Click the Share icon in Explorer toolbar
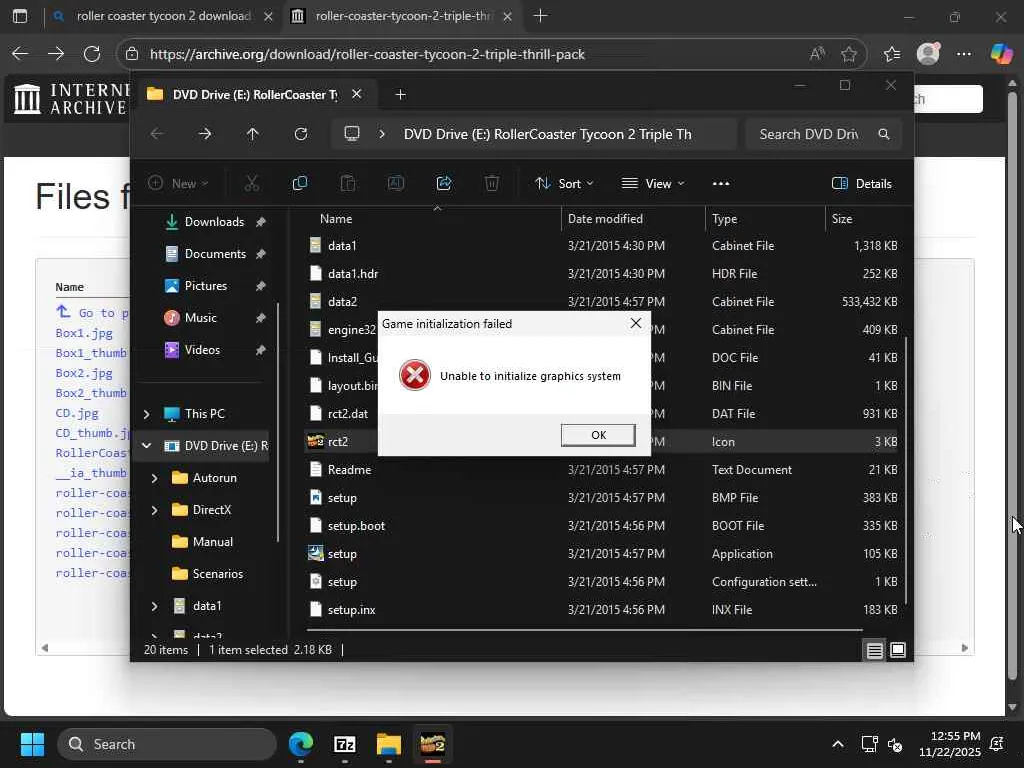Screen dimensions: 1024x768 click(444, 184)
